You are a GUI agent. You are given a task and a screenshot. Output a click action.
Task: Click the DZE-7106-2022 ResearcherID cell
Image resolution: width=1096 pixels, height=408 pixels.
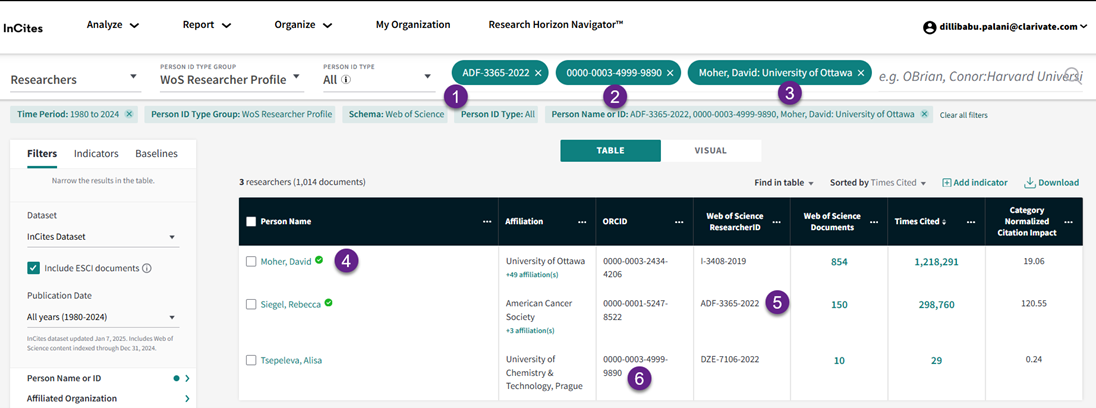click(729, 359)
